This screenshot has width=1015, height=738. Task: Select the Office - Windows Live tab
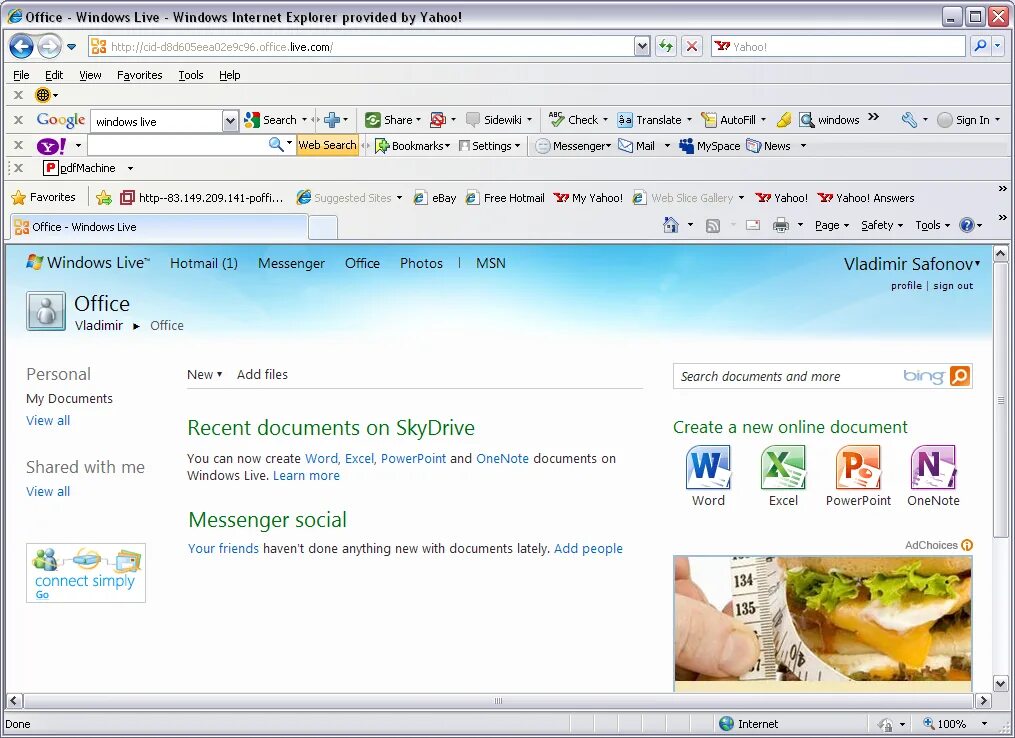pos(159,227)
